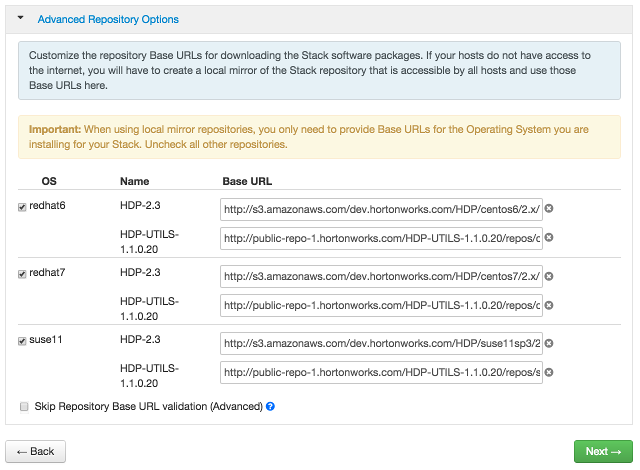
Task: Uncheck the suse11 OS checkbox
Action: pyautogui.click(x=22, y=341)
